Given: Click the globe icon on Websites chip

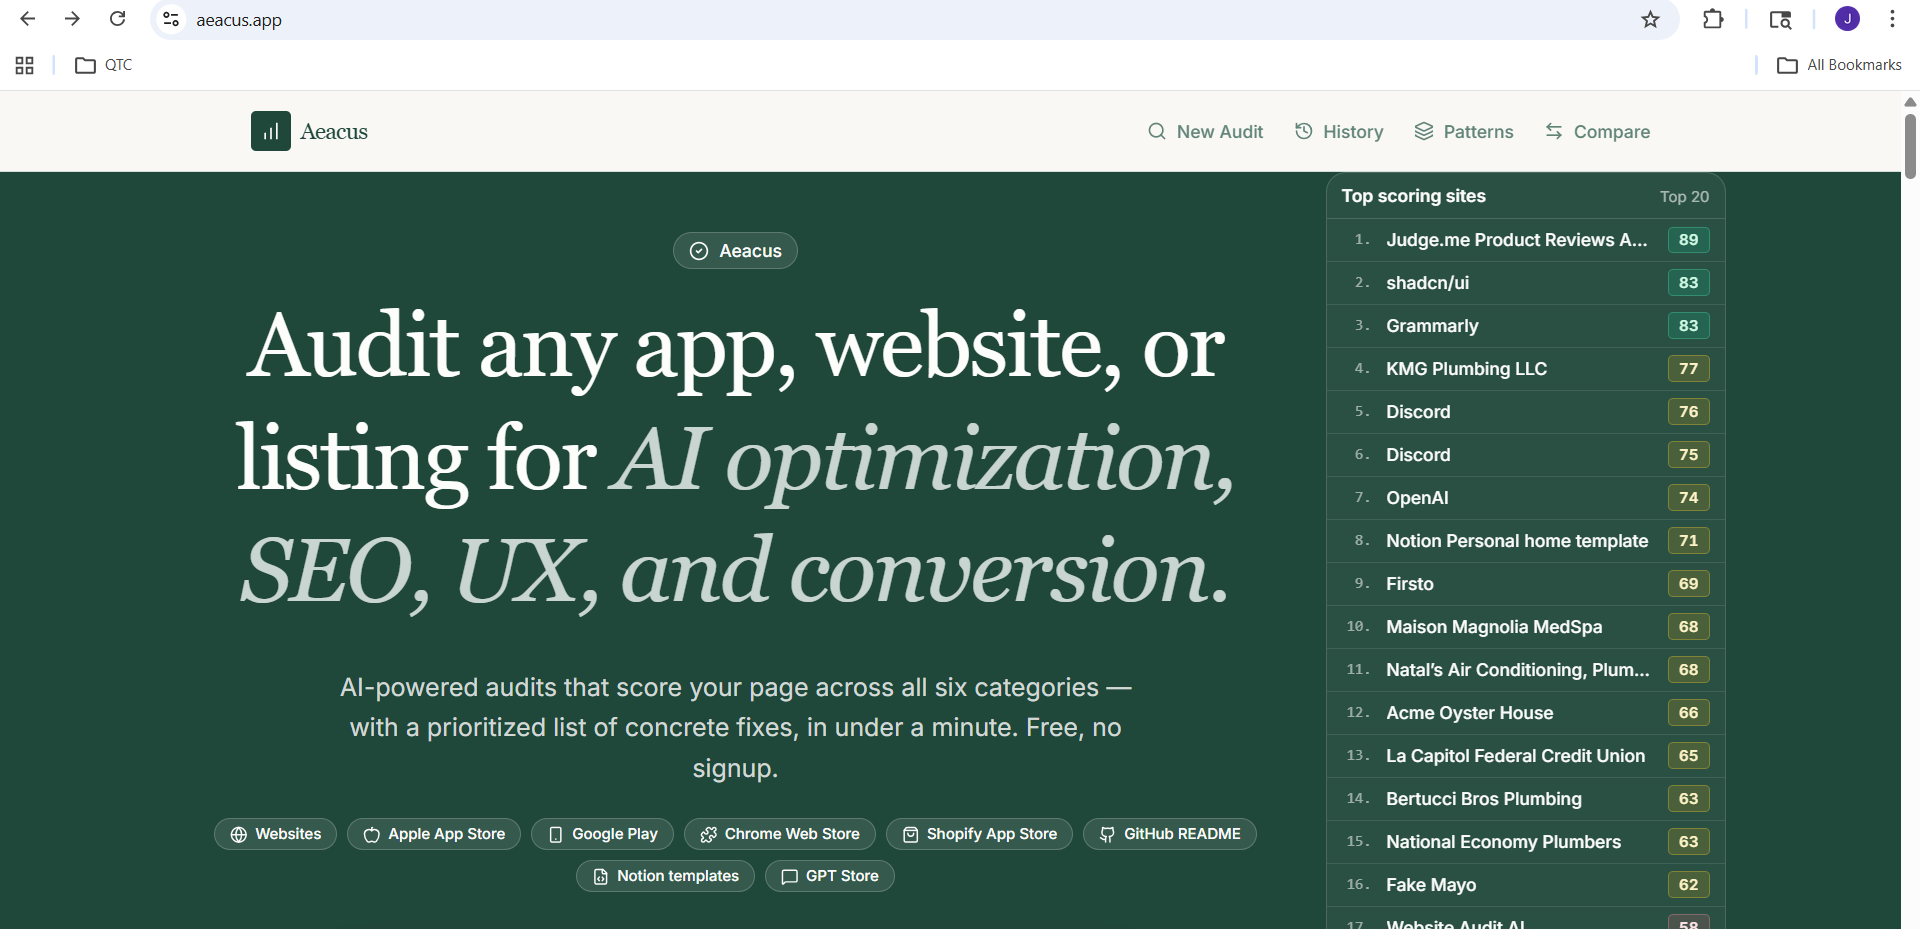Looking at the screenshot, I should [239, 835].
